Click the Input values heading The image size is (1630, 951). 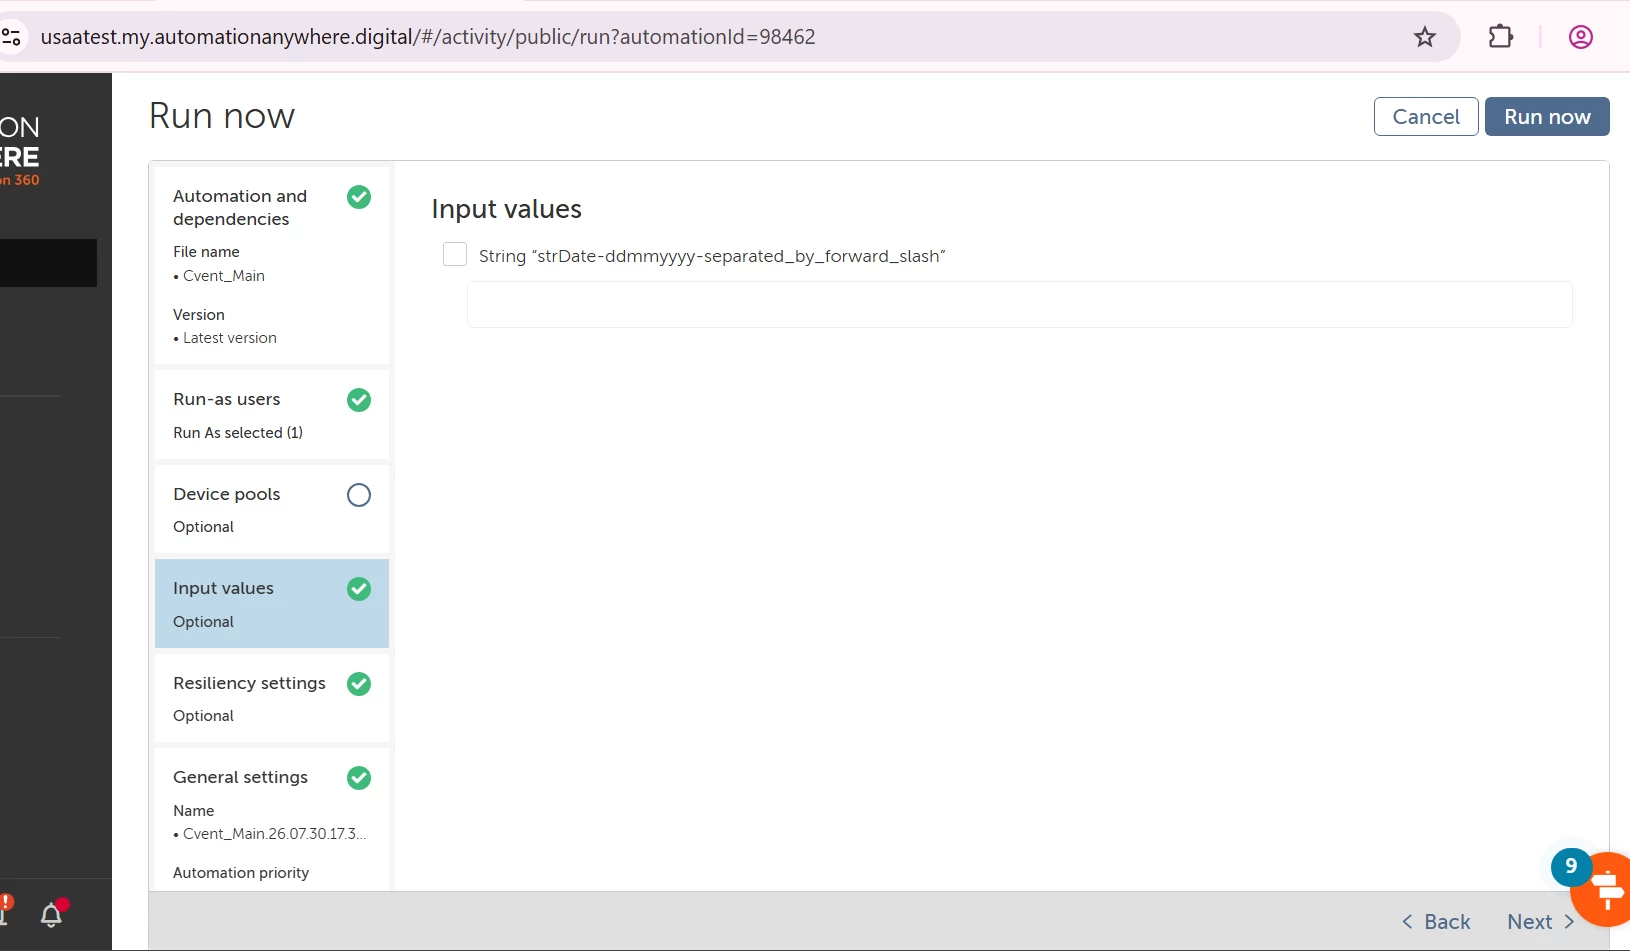(507, 209)
